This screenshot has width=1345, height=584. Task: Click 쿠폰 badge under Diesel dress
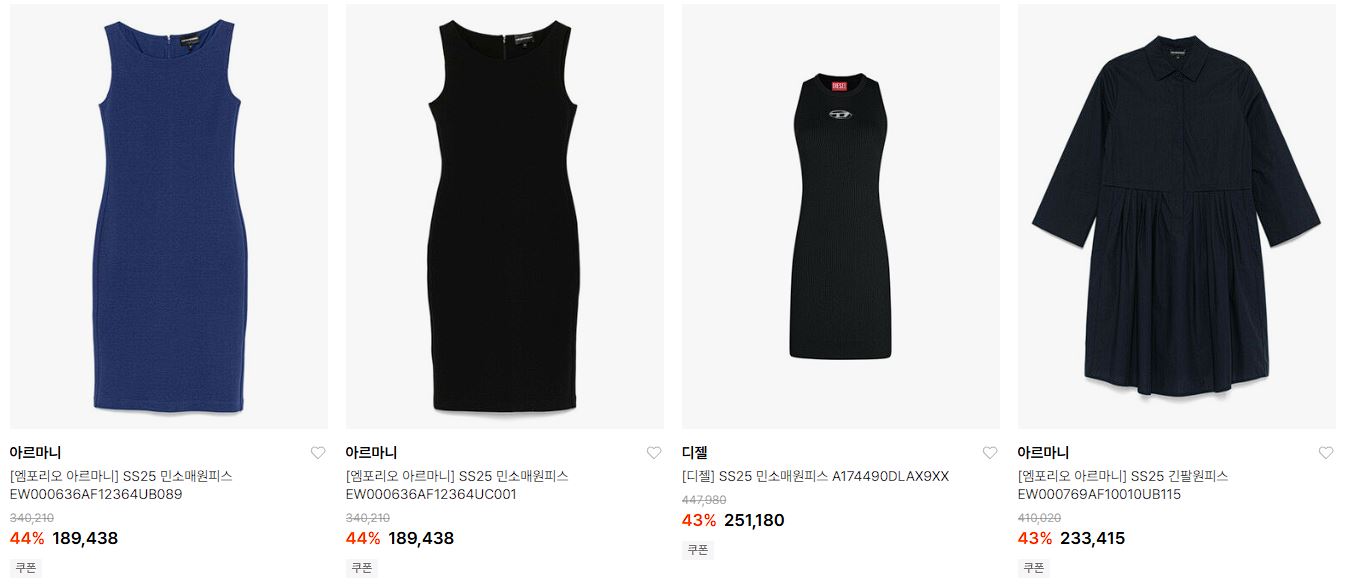[x=698, y=549]
